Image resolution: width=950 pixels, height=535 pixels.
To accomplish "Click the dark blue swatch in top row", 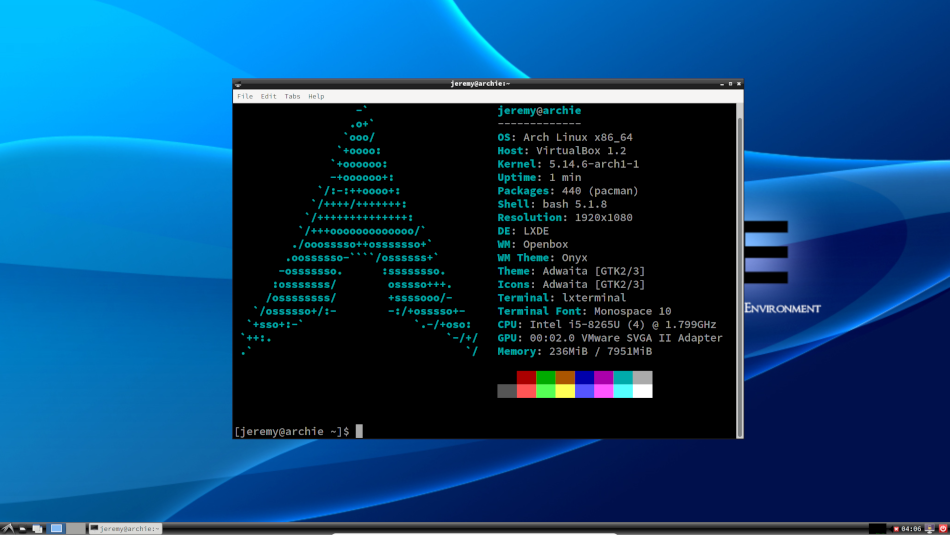I will tap(585, 377).
